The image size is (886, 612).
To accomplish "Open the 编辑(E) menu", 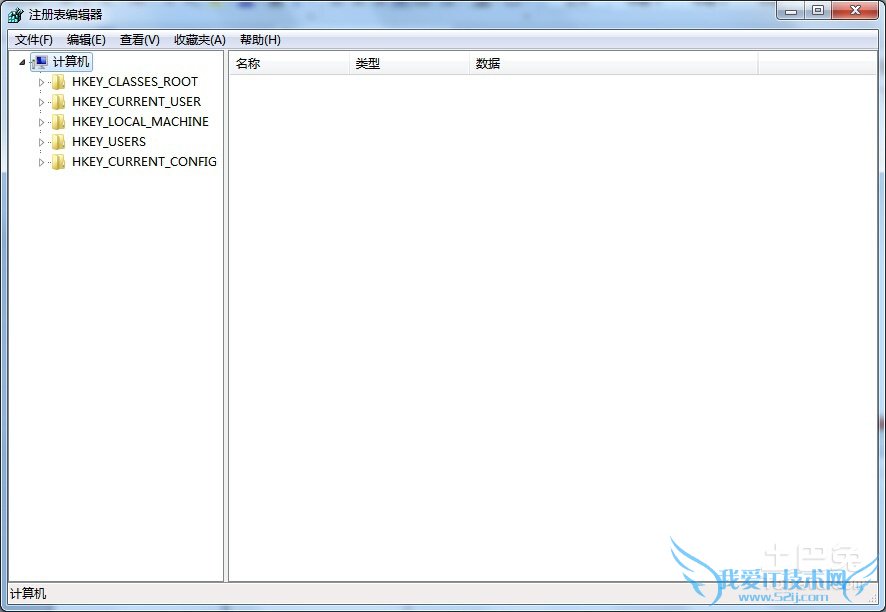I will 86,40.
